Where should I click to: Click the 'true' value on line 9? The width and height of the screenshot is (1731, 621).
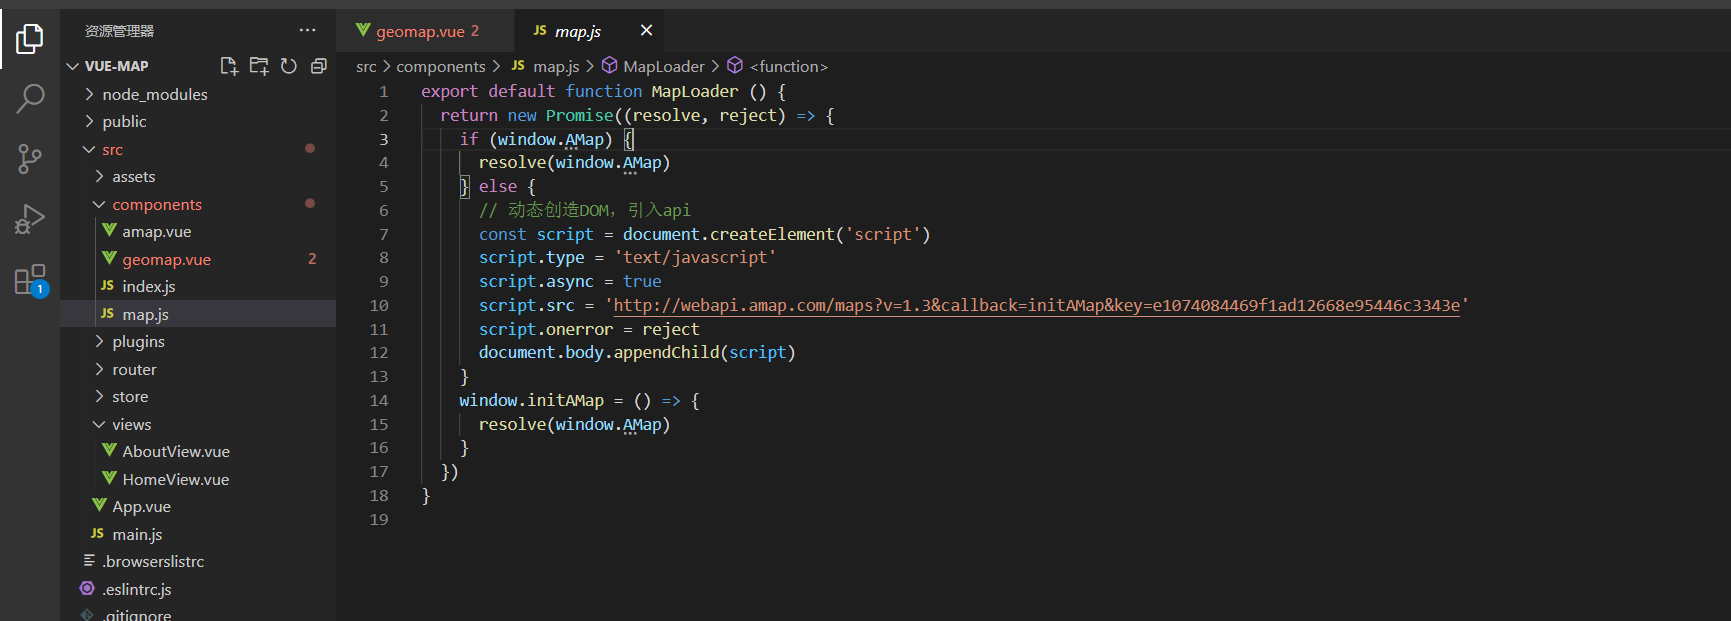[x=642, y=281]
